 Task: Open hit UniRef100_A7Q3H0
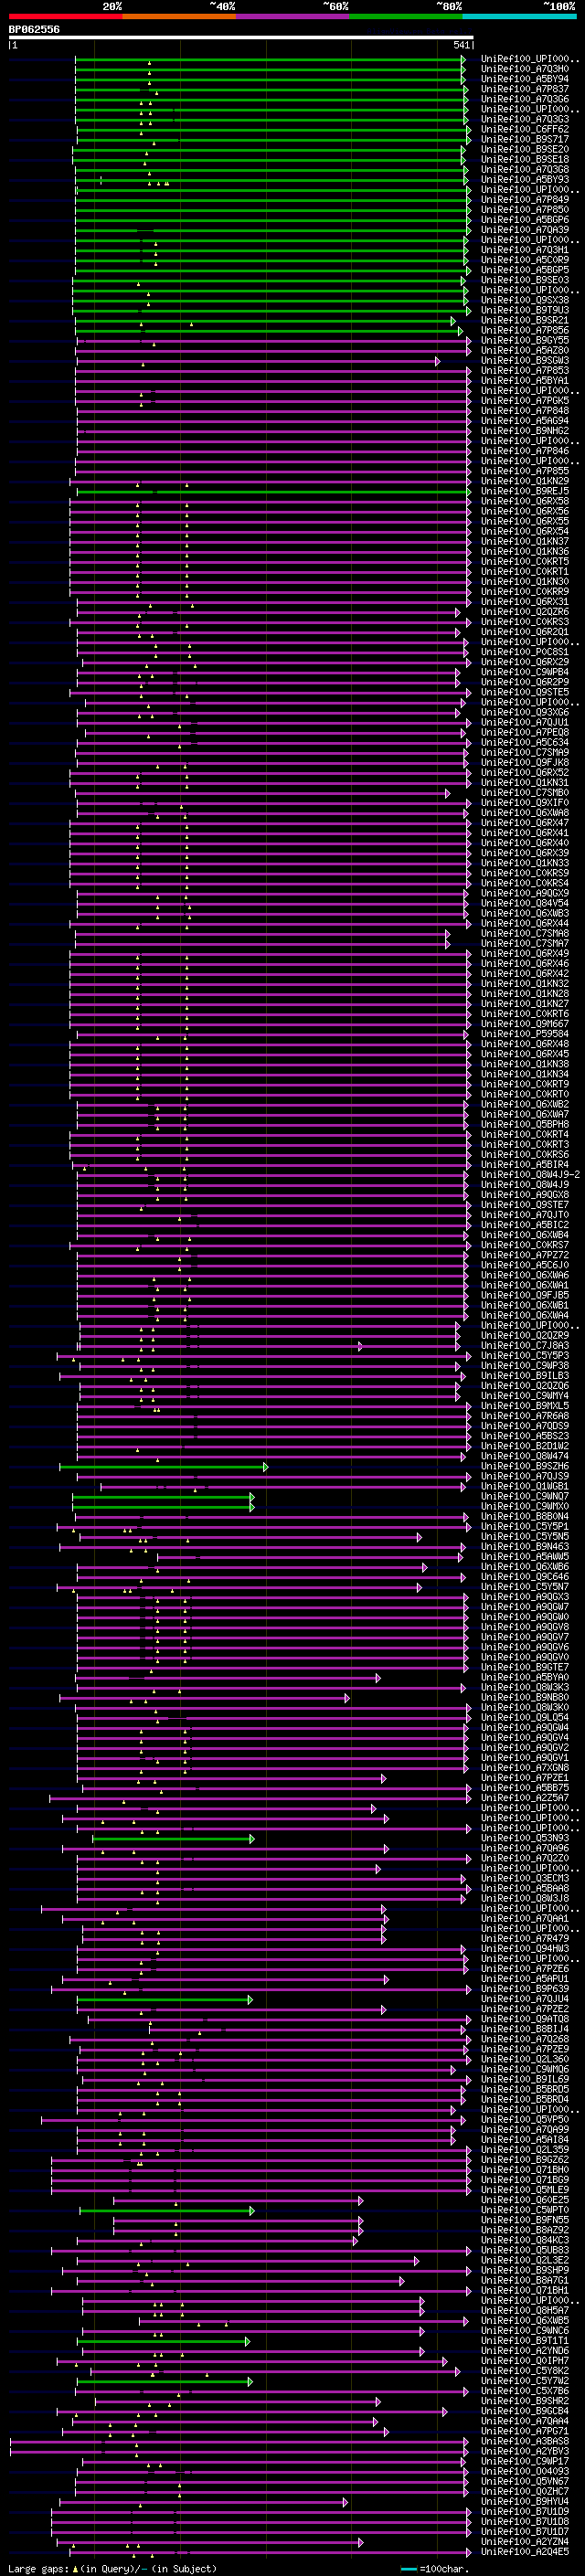tap(525, 69)
